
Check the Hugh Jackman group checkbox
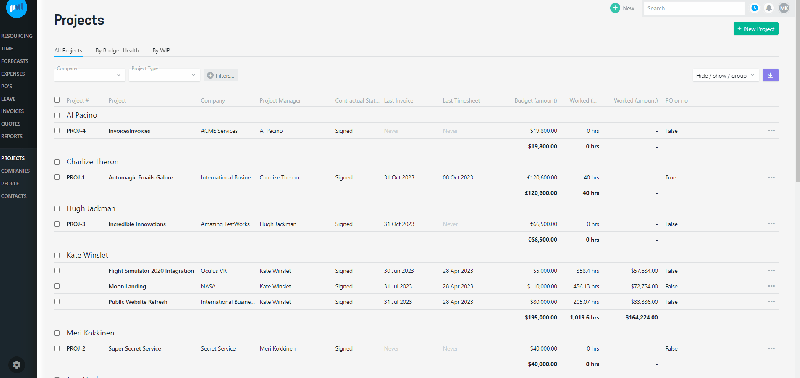[x=57, y=209]
